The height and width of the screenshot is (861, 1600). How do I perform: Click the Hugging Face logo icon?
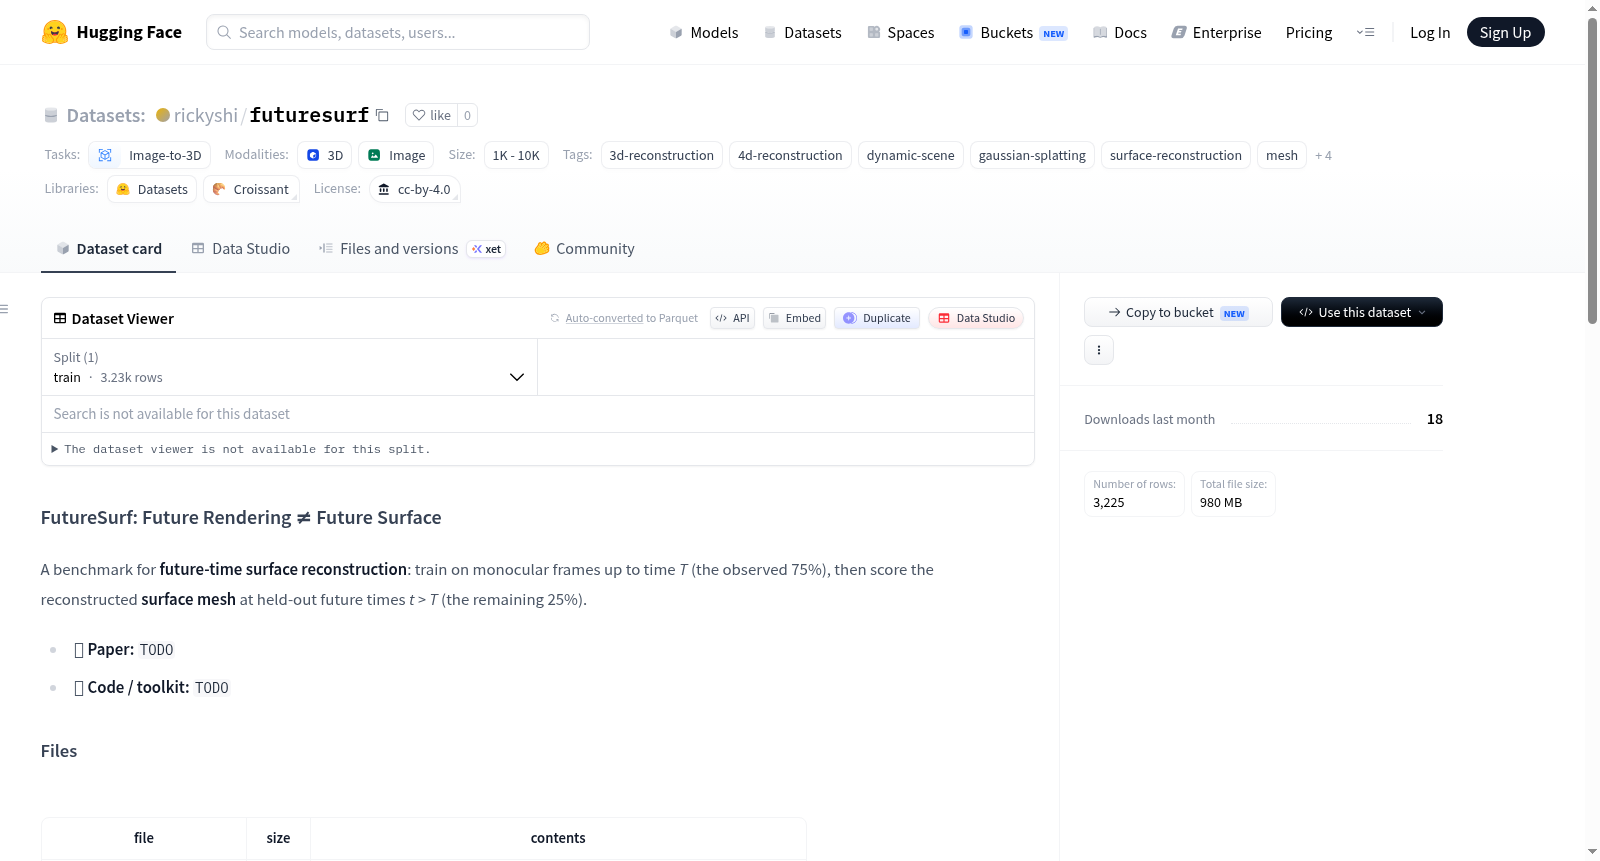[x=55, y=32]
